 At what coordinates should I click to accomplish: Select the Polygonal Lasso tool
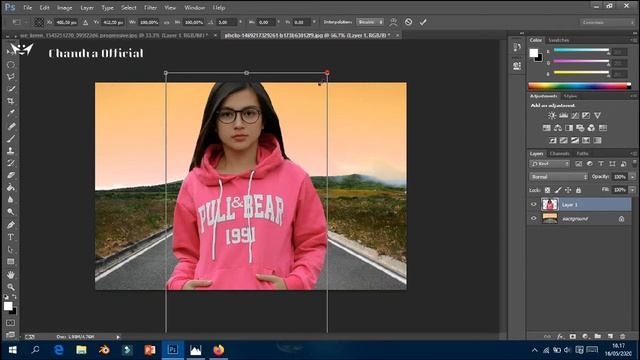point(11,77)
